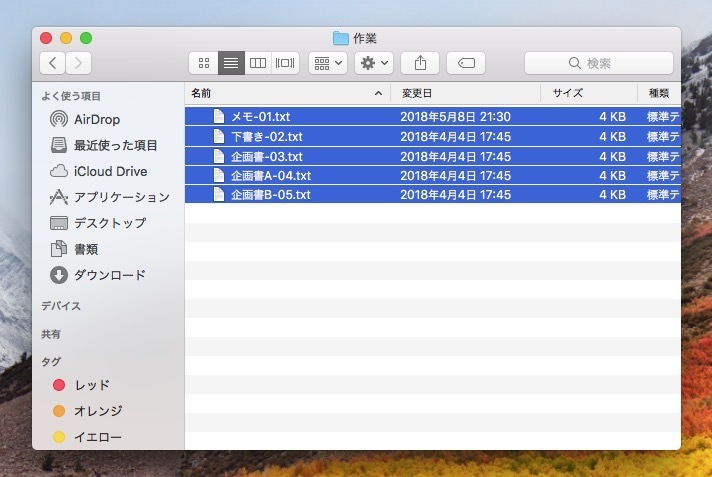Open the item arrangement dropdown
This screenshot has height=477, width=712.
pyautogui.click(x=327, y=63)
